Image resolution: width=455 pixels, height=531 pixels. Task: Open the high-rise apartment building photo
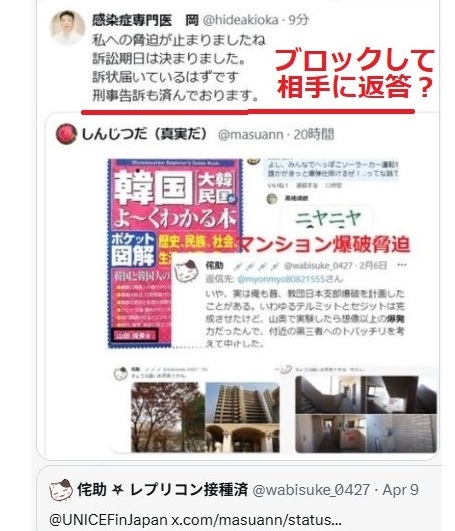242,417
